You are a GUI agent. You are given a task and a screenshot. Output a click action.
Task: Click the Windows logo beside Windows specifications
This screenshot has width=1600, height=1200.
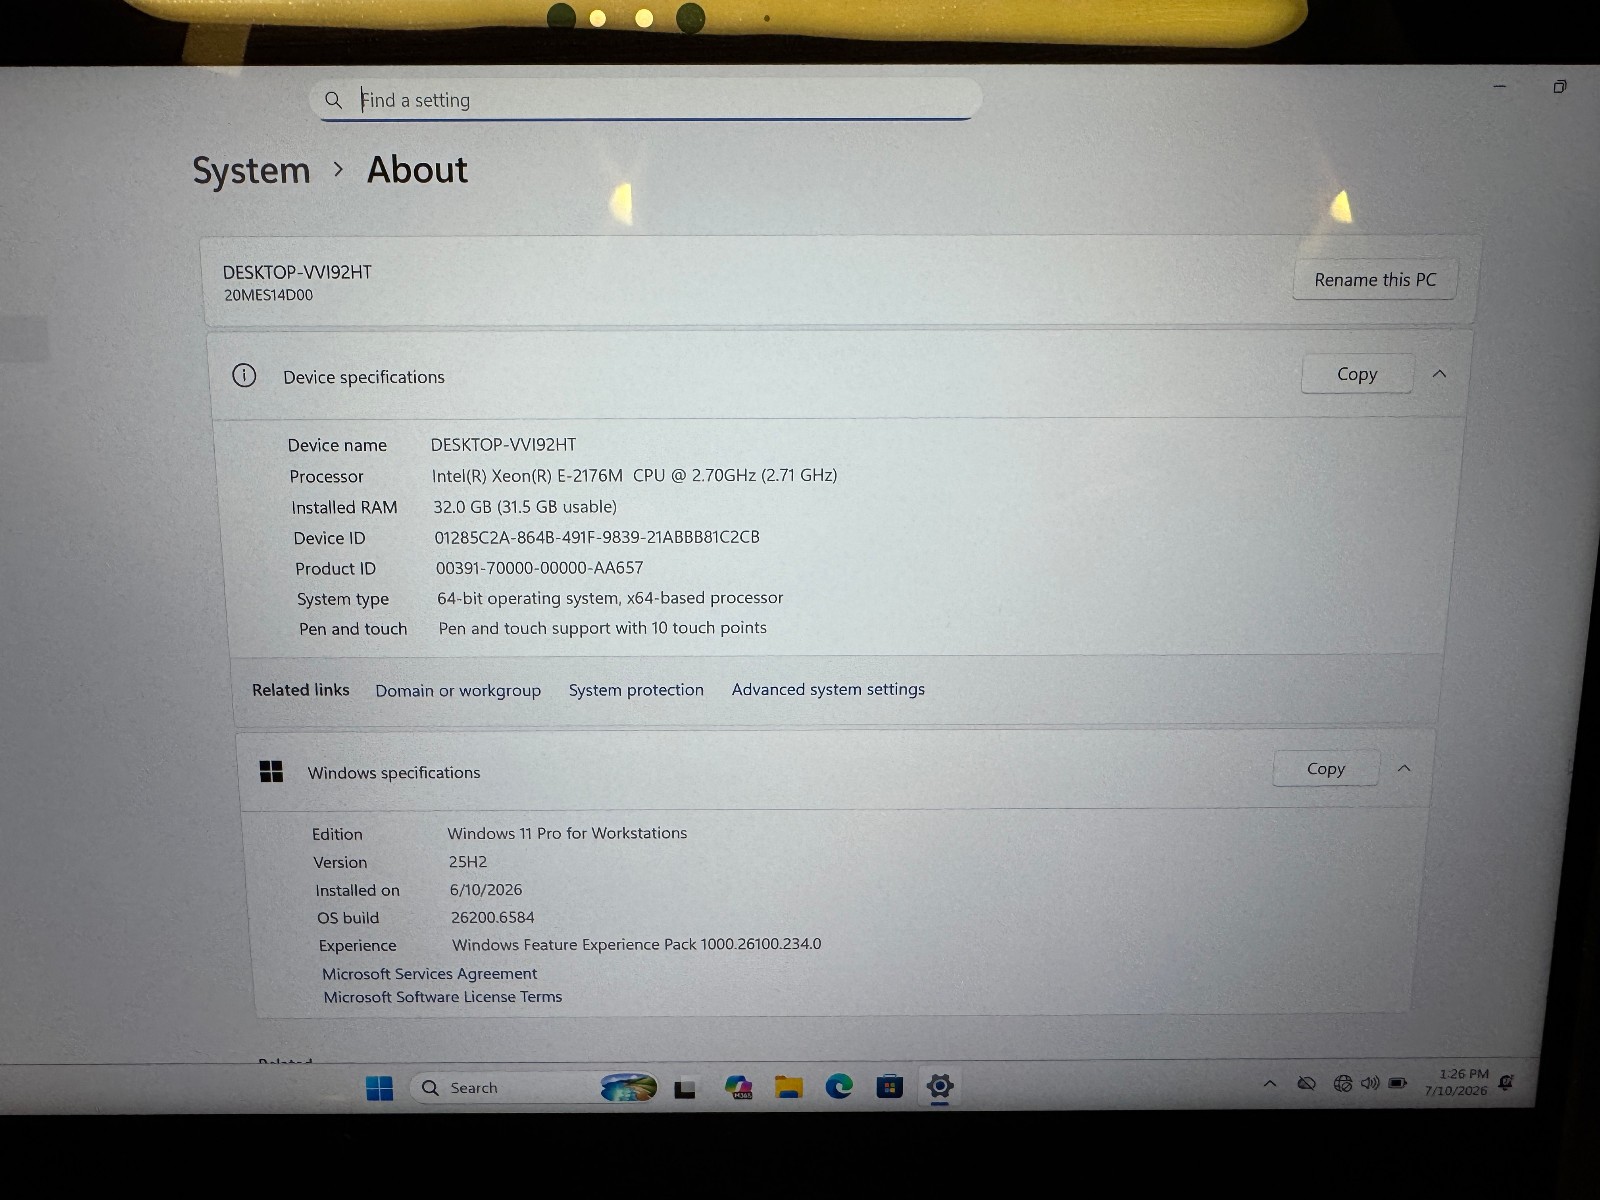(x=271, y=772)
